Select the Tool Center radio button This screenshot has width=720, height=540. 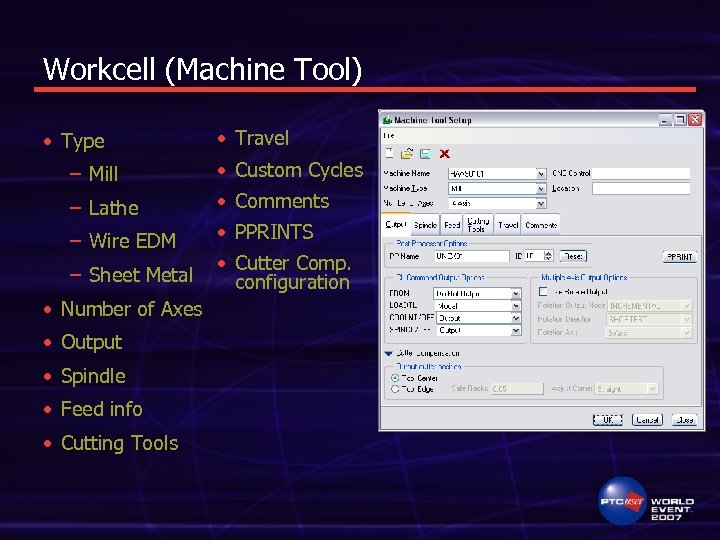pos(395,378)
